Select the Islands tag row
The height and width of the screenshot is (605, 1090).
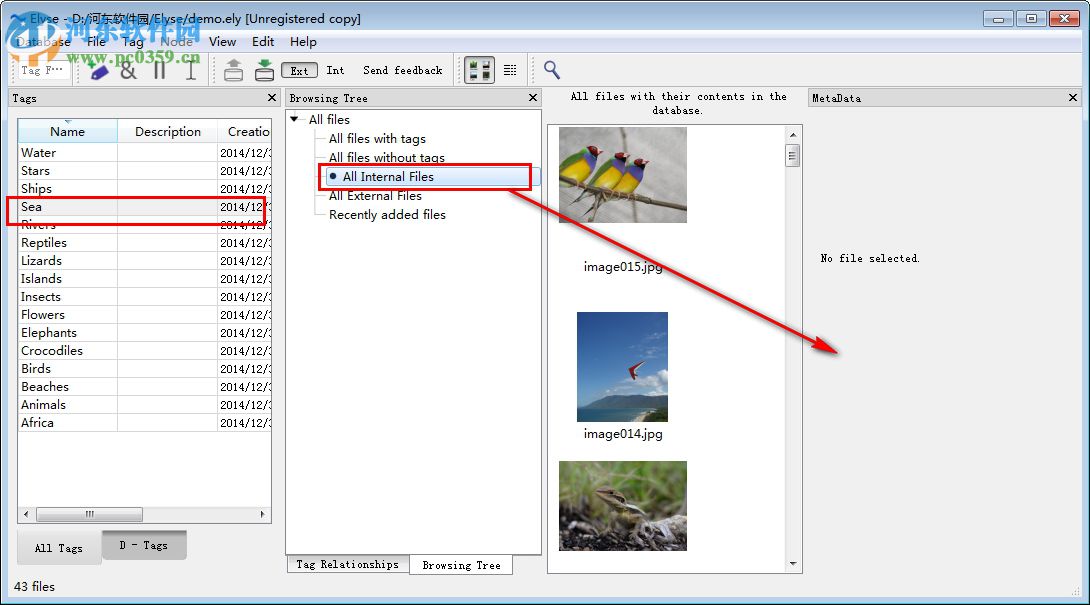pos(145,279)
